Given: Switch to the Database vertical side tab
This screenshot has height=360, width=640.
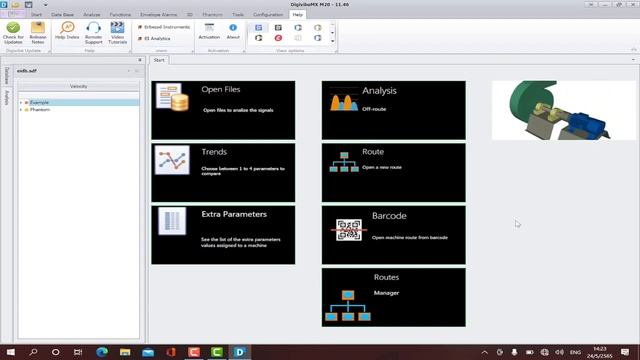Looking at the screenshot, I should click(7, 76).
